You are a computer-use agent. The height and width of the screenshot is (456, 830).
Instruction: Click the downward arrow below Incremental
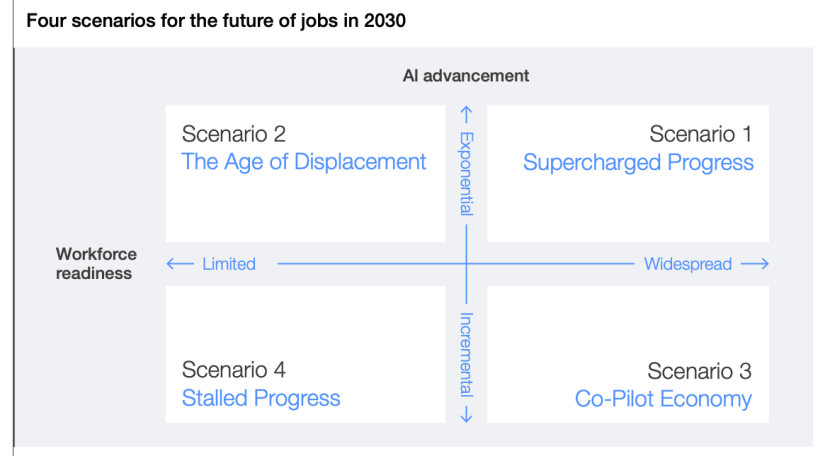(466, 415)
